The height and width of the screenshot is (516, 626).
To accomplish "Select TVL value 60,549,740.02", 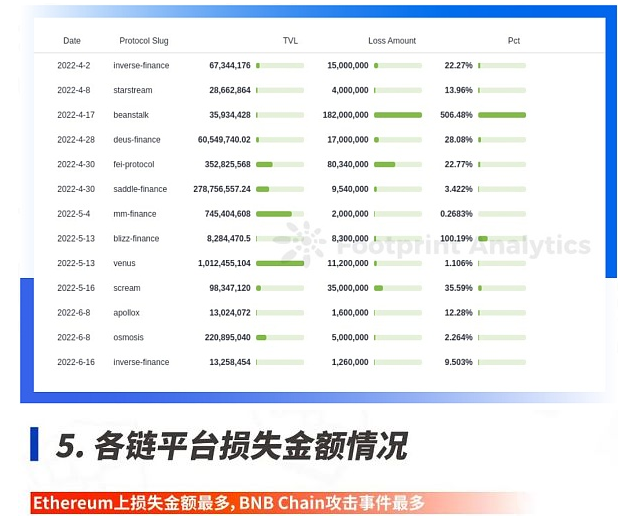I will (224, 140).
